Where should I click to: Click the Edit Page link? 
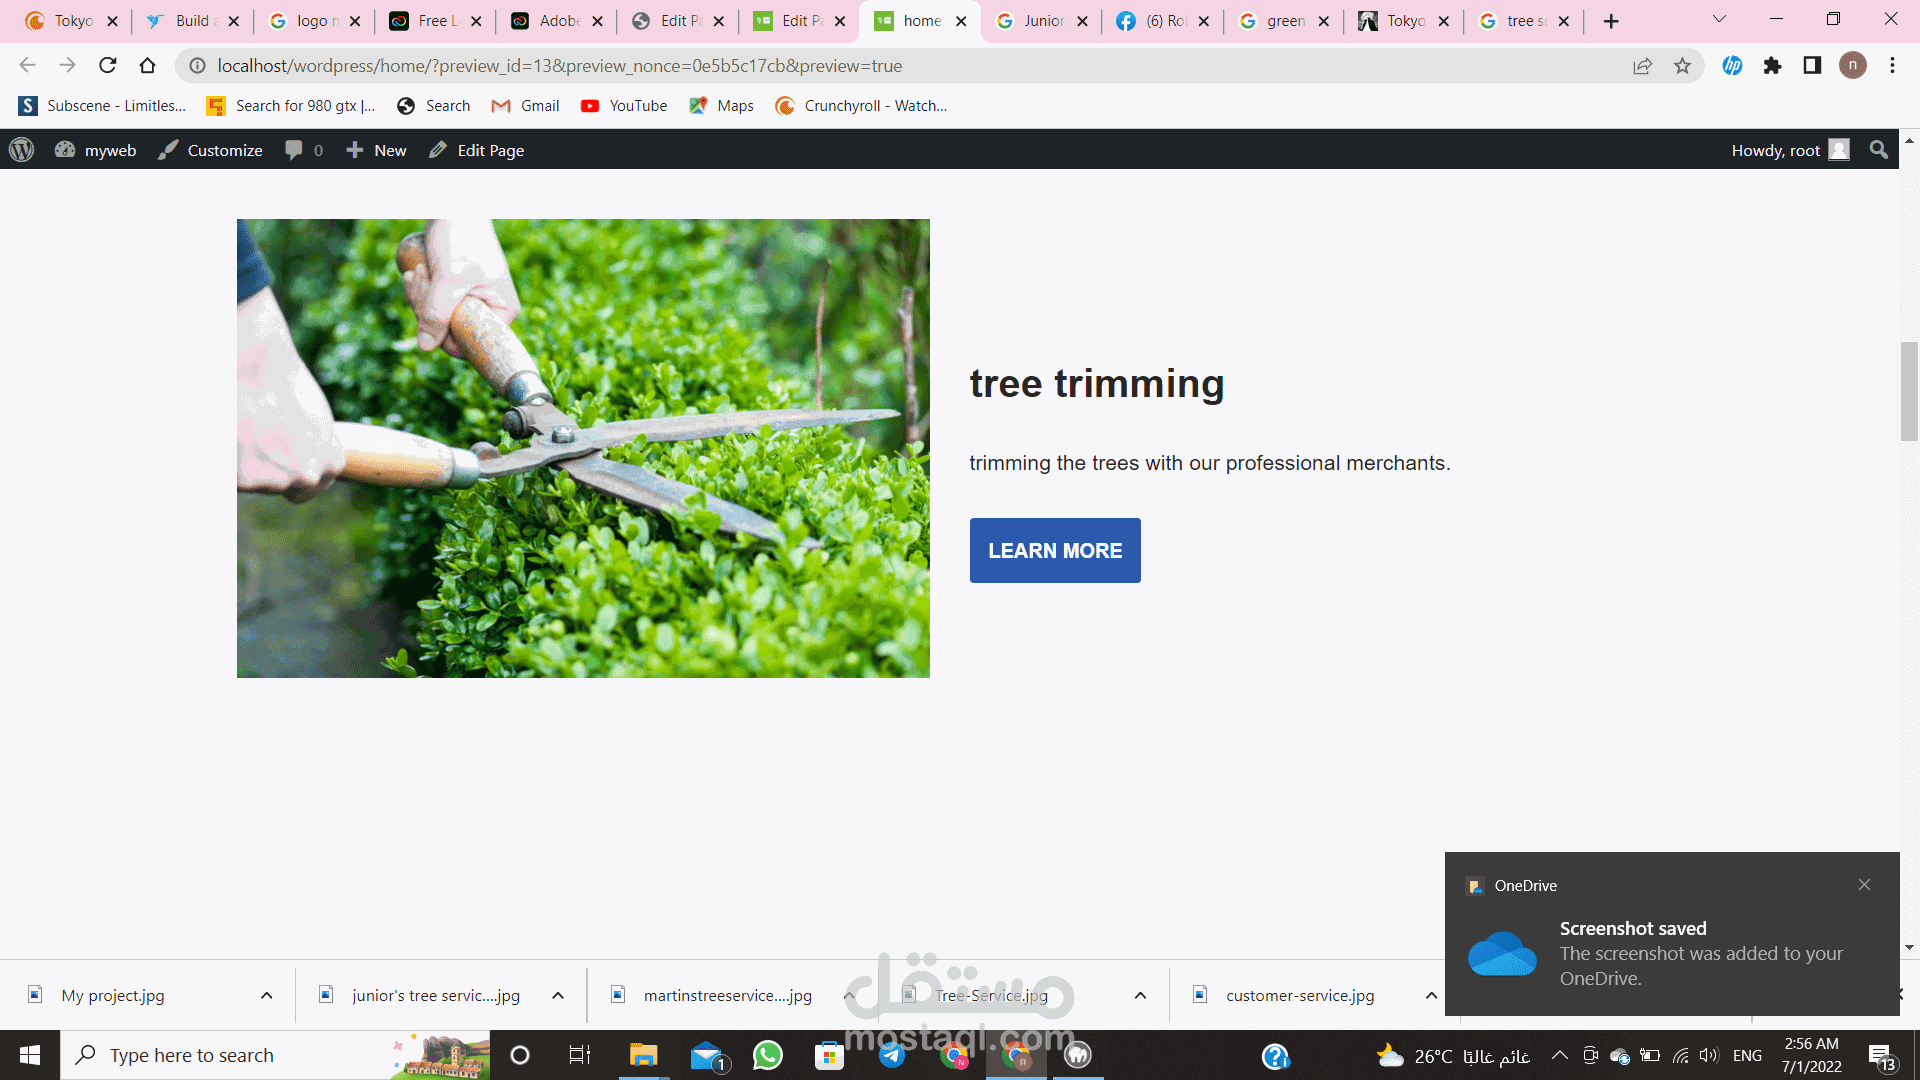pyautogui.click(x=477, y=150)
